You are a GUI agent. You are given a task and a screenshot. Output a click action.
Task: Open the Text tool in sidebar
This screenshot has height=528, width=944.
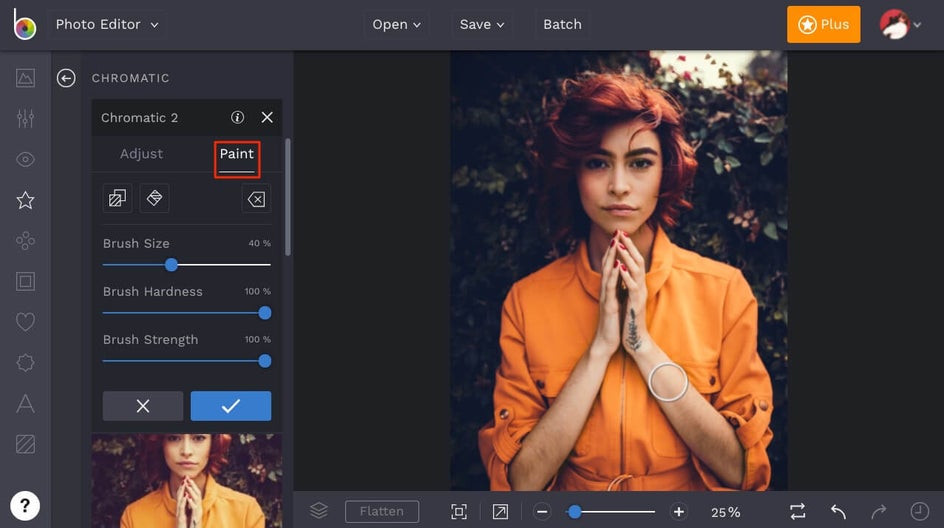[25, 404]
